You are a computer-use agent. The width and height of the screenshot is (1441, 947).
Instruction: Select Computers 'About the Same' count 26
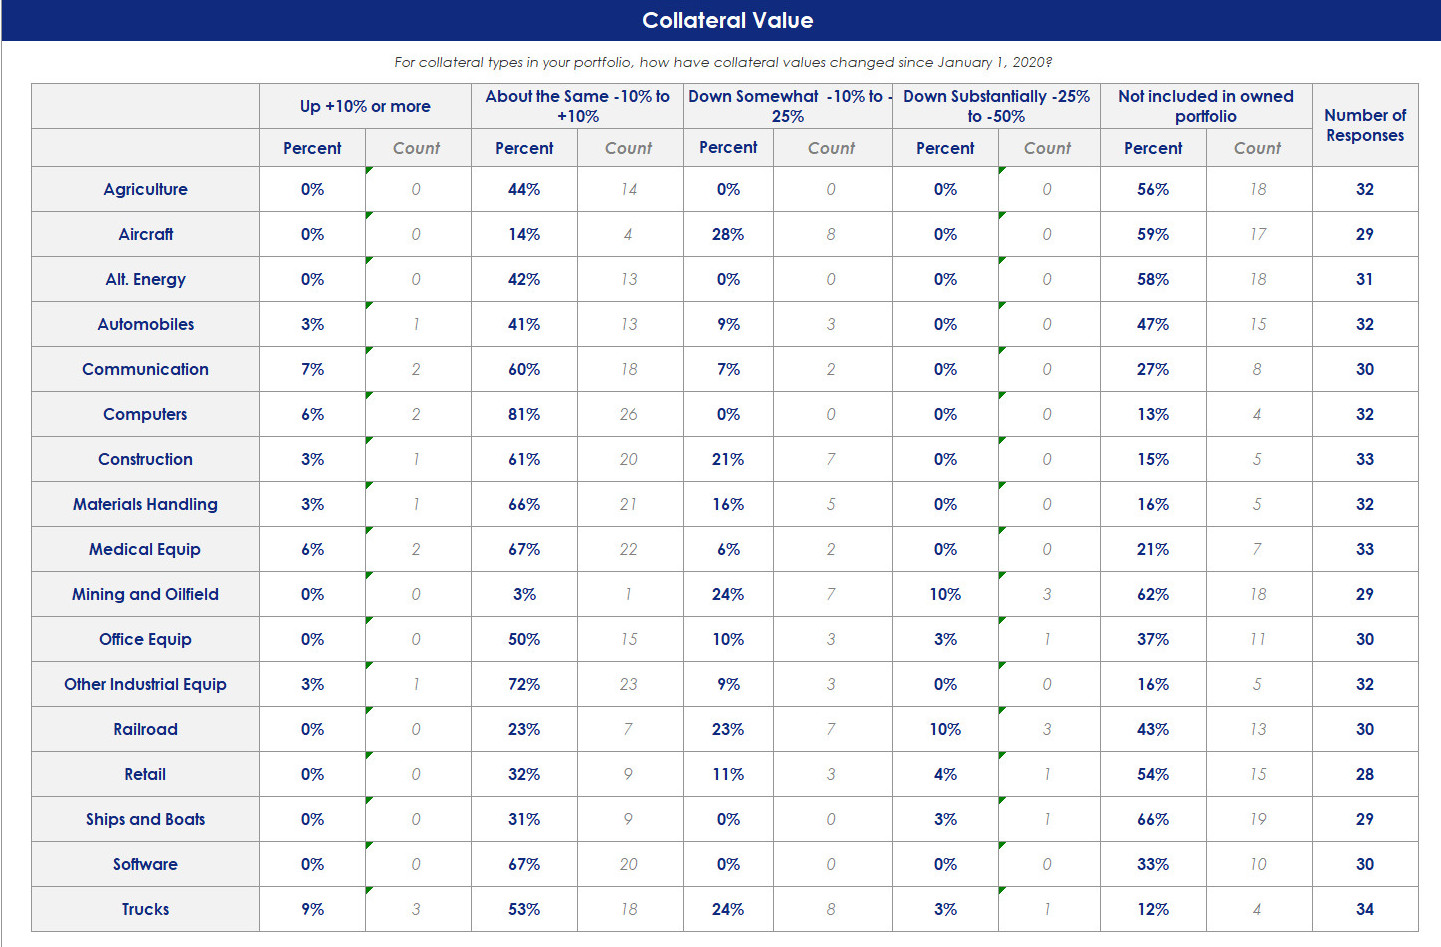(x=629, y=414)
